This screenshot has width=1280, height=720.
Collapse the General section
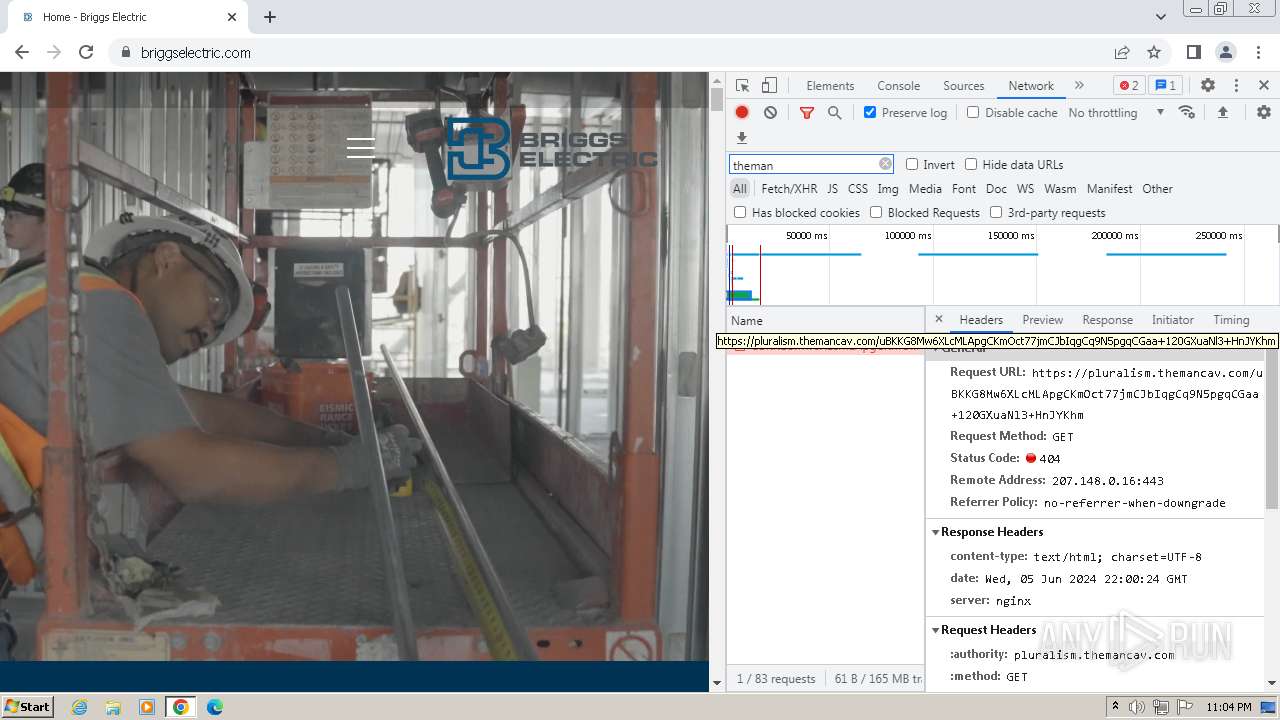(936, 348)
